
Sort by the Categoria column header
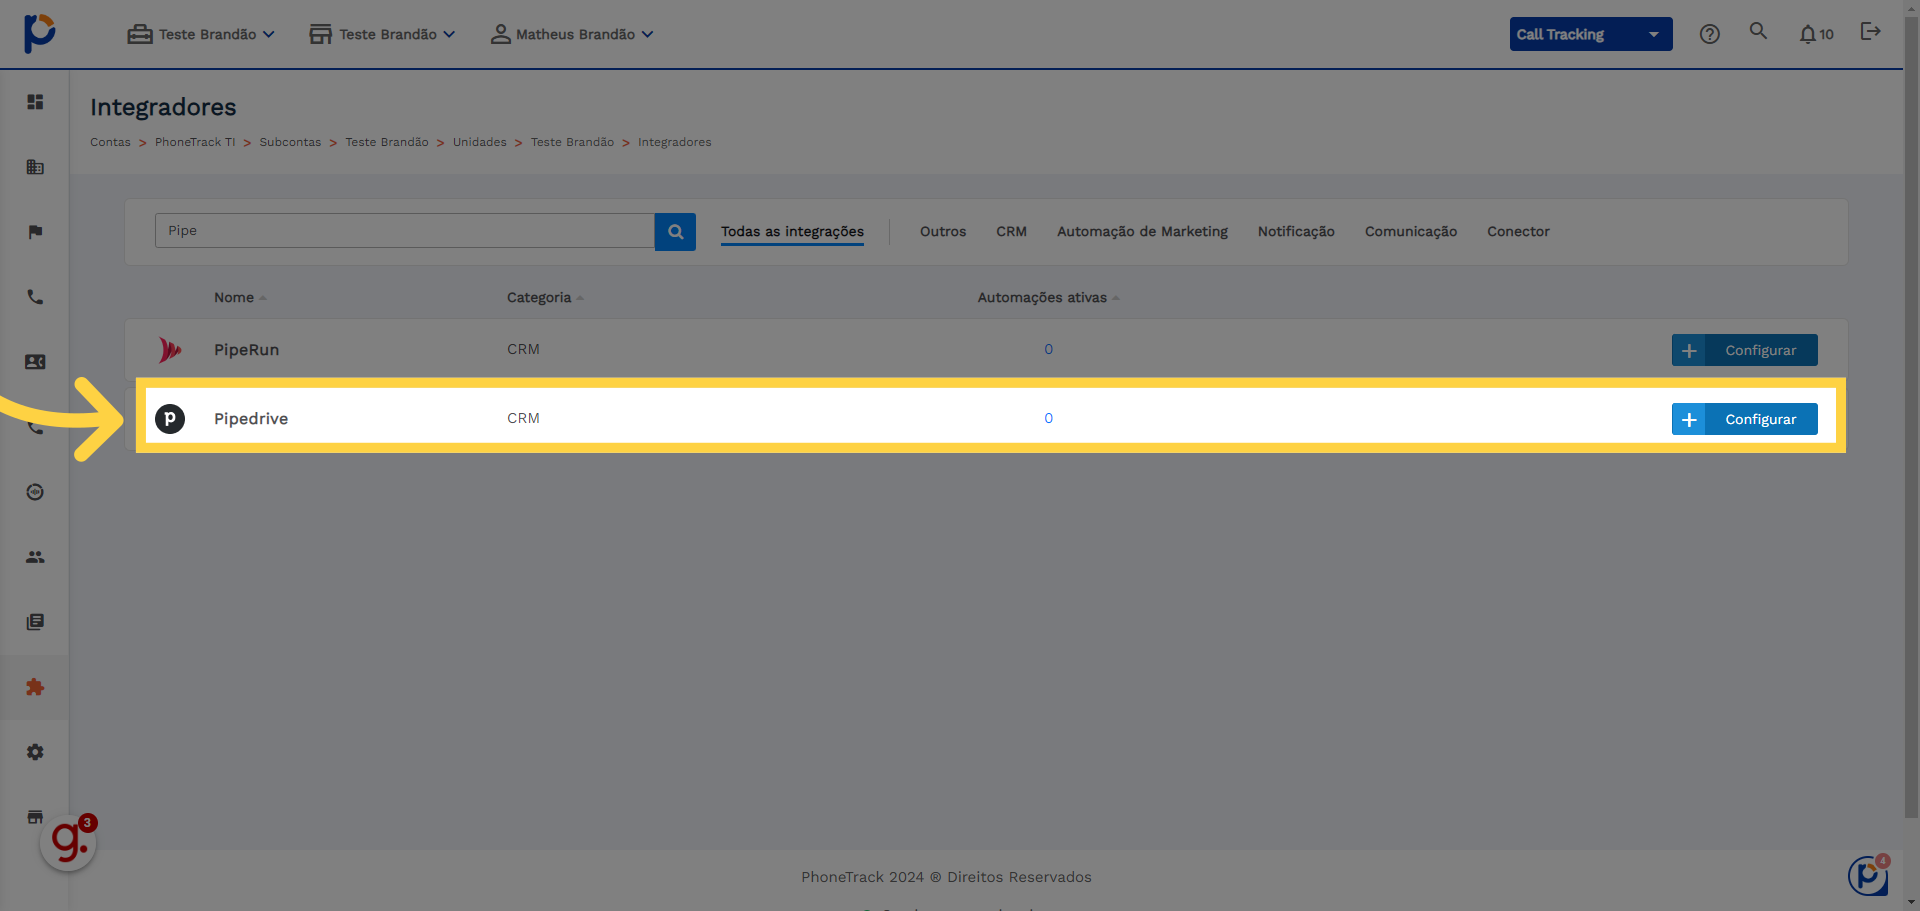coord(545,297)
